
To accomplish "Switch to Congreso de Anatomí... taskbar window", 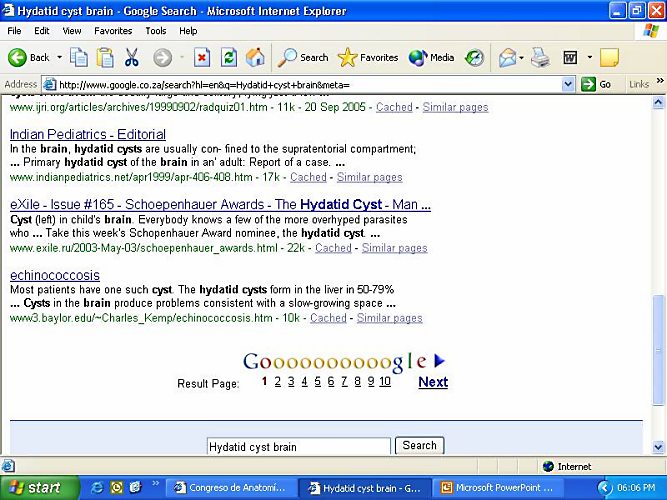I will 230,488.
